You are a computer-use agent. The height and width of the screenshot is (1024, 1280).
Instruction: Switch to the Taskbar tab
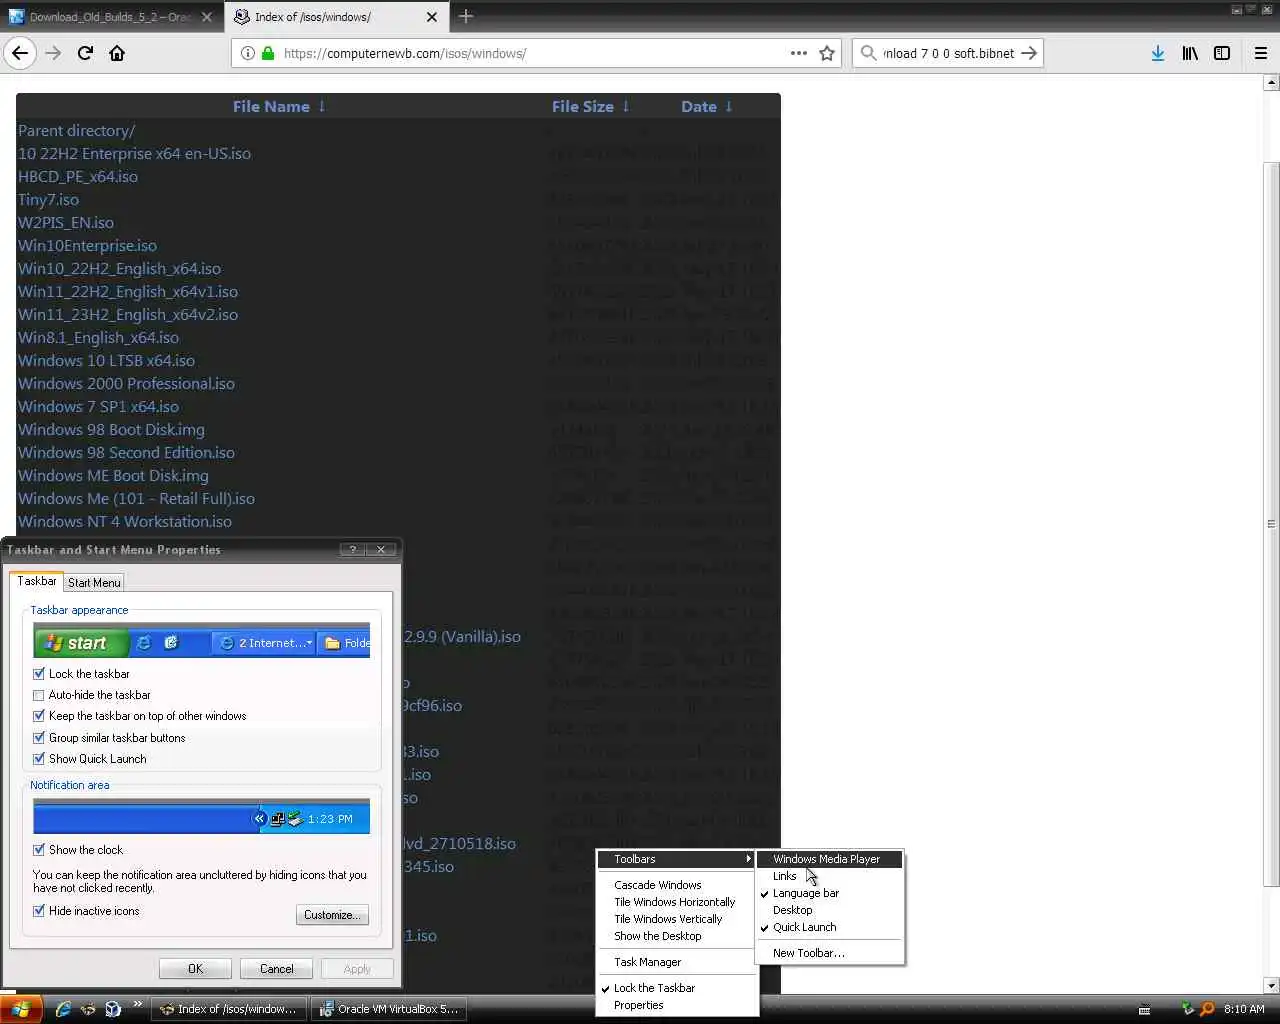click(x=37, y=581)
